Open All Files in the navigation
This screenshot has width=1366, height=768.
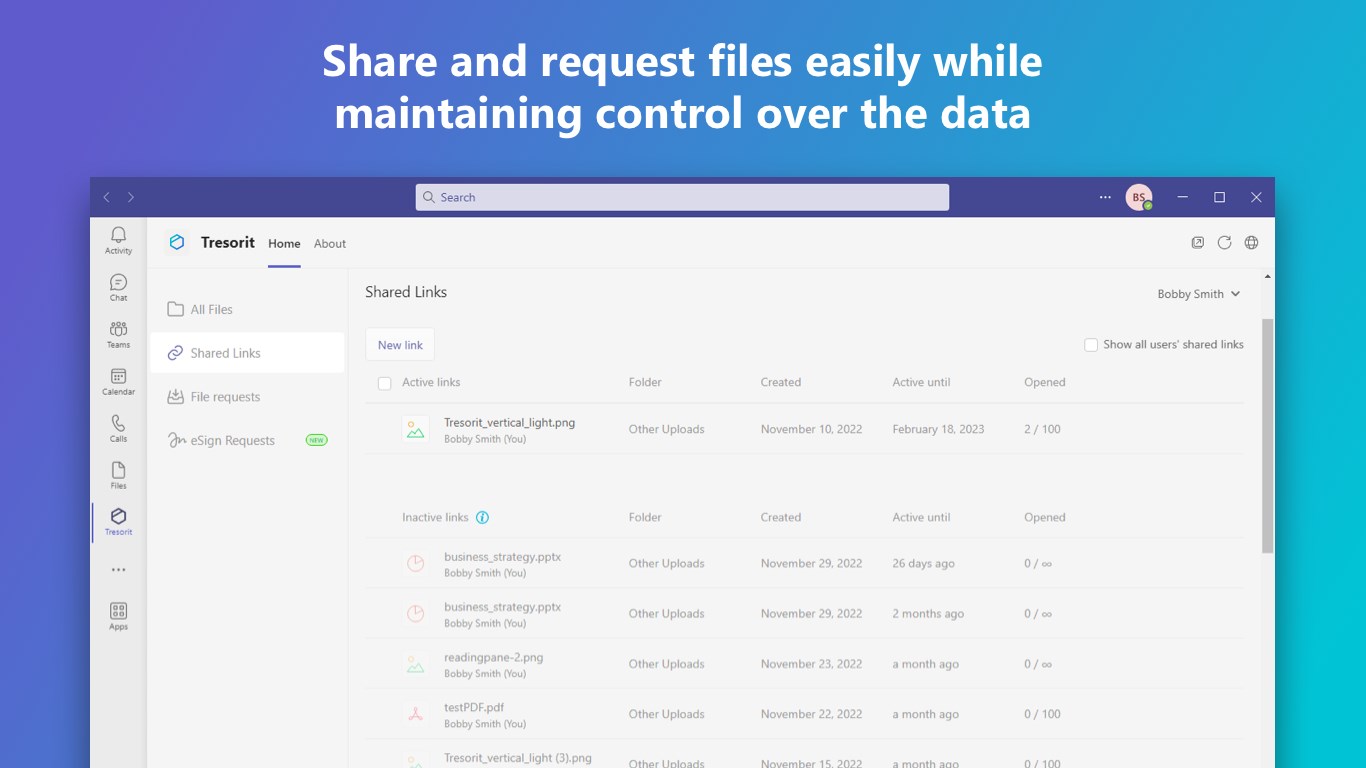(247, 309)
